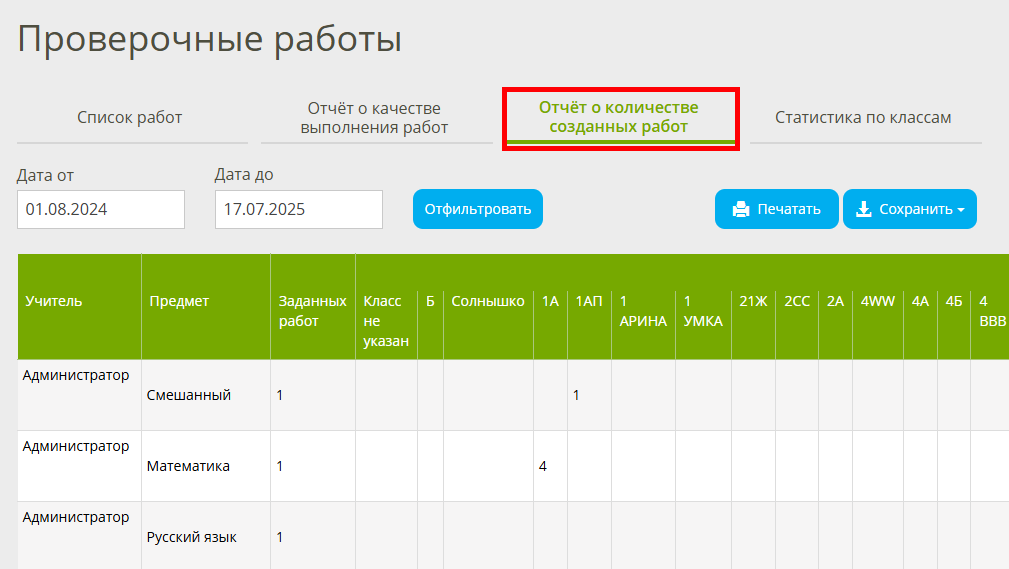Click the Сохранить dropdown caret arrow
This screenshot has height=569, width=1009.
[x=961, y=210]
